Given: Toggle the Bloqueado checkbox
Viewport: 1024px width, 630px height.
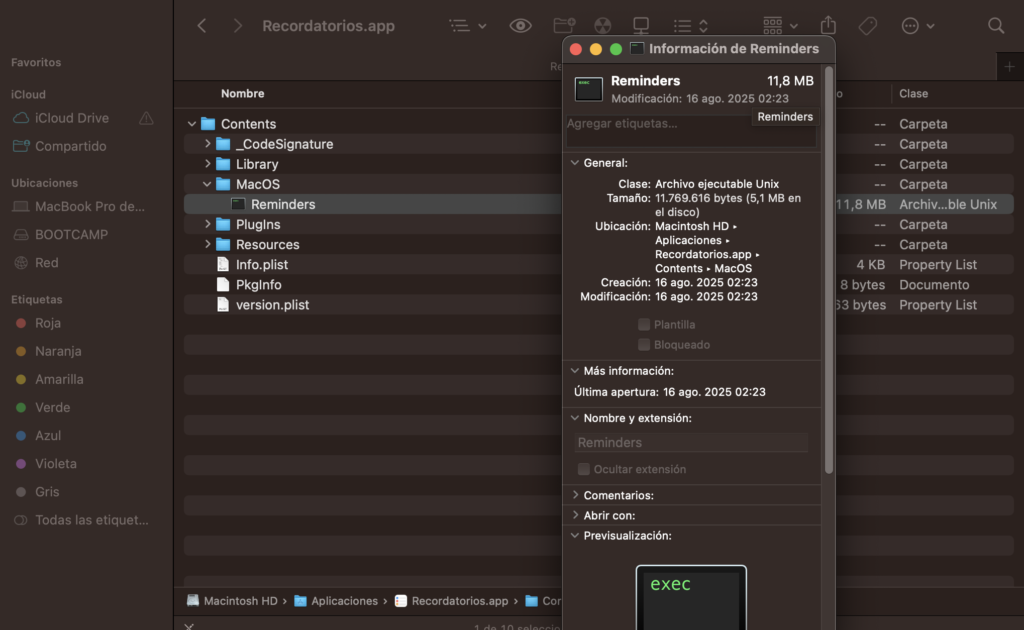Looking at the screenshot, I should [644, 345].
